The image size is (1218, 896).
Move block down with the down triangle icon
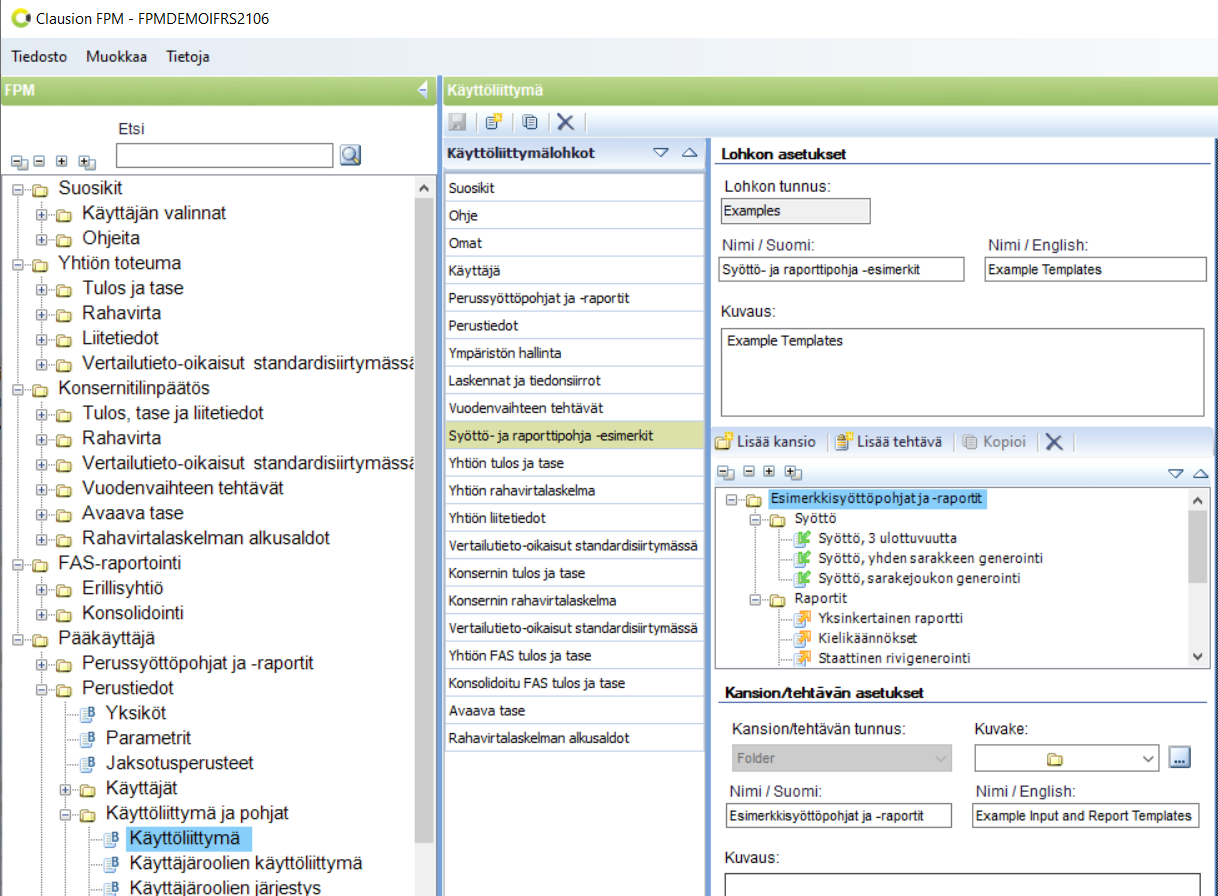point(660,153)
